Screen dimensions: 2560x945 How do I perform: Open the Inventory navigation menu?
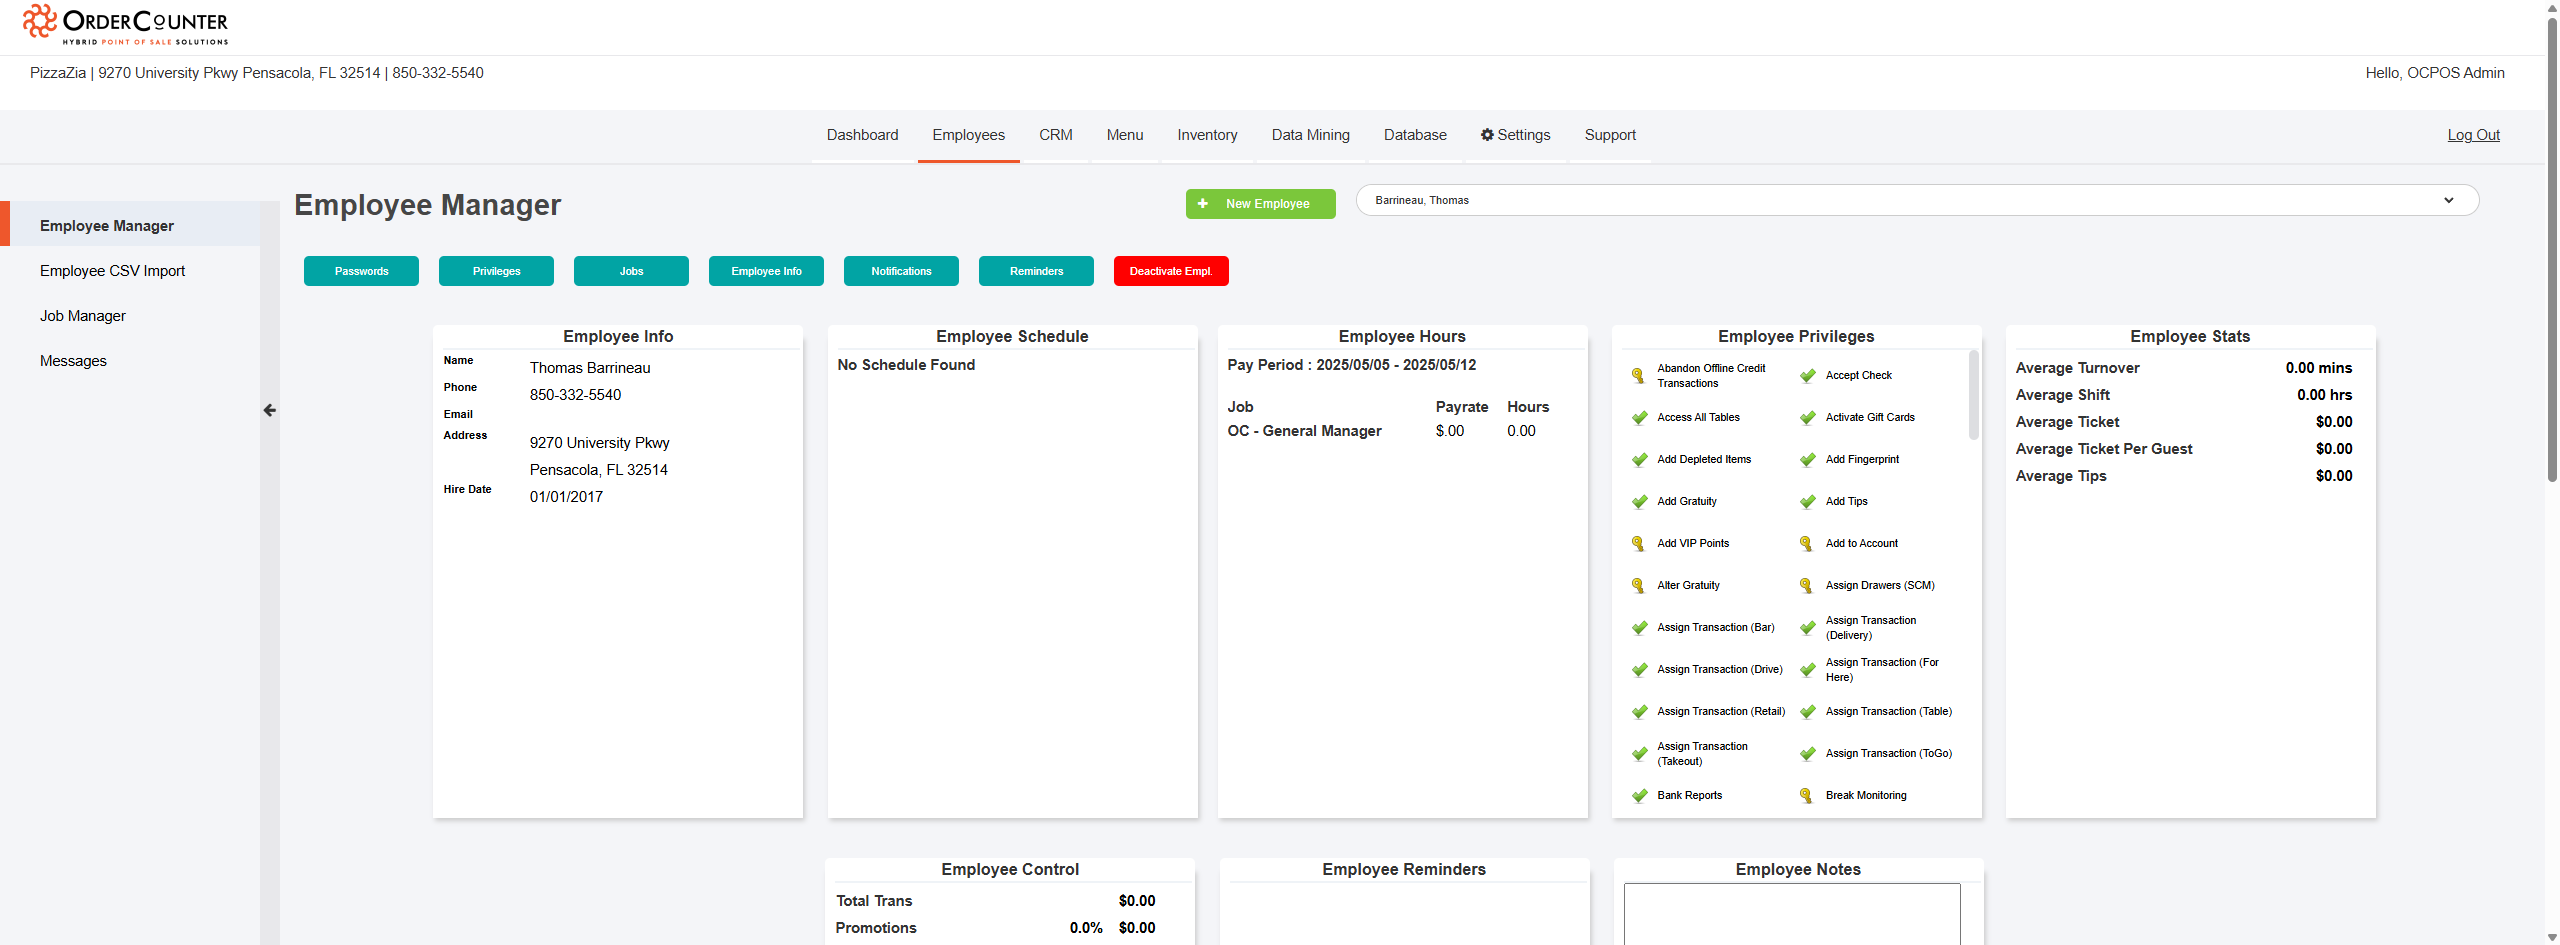point(1207,135)
